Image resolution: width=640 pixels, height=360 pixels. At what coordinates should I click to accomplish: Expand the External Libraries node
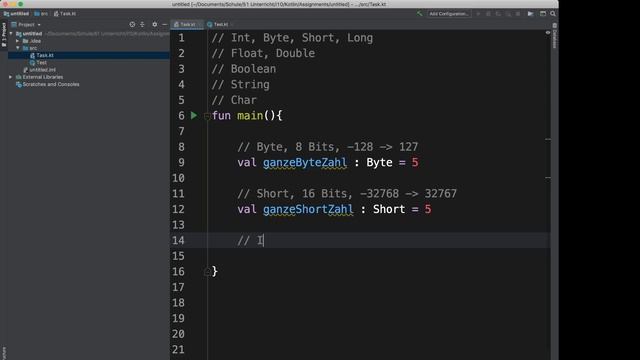(x=11, y=77)
